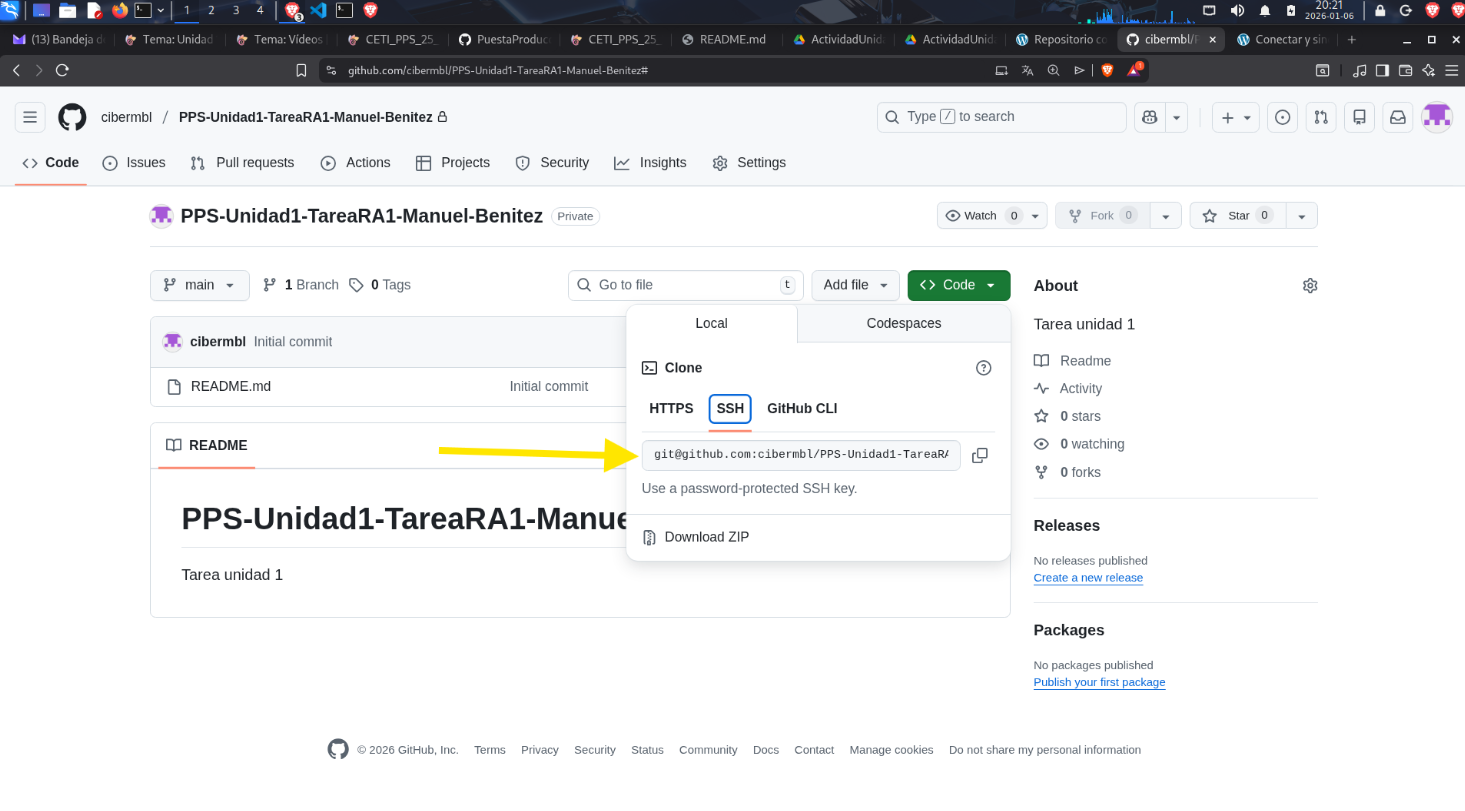Open Issues icon in top header bar
This screenshot has width=1465, height=811.
tap(1283, 117)
